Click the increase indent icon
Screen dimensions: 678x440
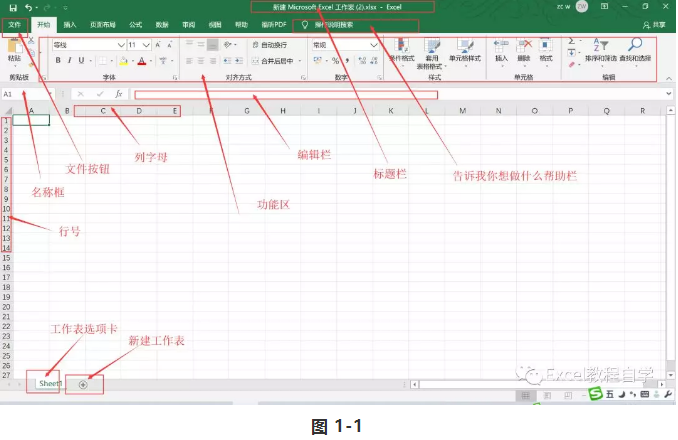tap(239, 61)
